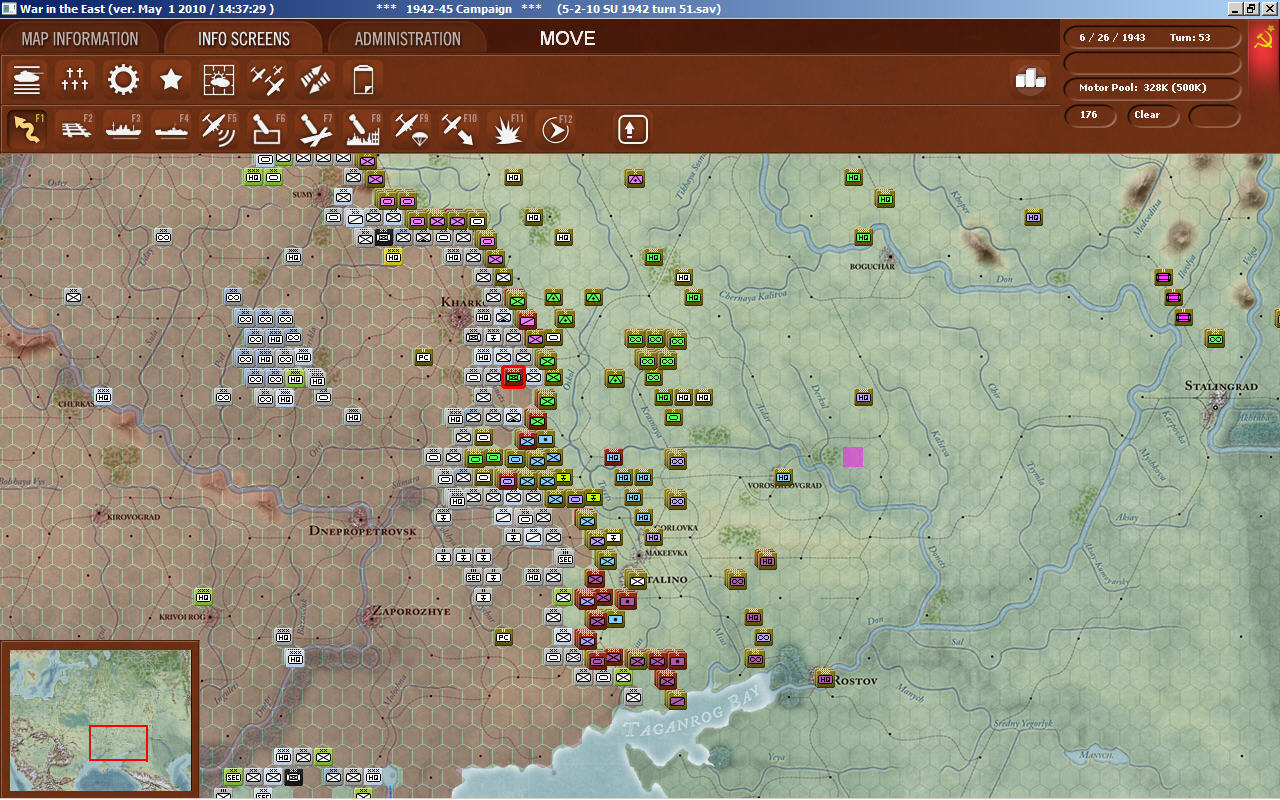Click the Motor Pool 328K (500K) readout
This screenshot has width=1280, height=800.
(x=1153, y=88)
